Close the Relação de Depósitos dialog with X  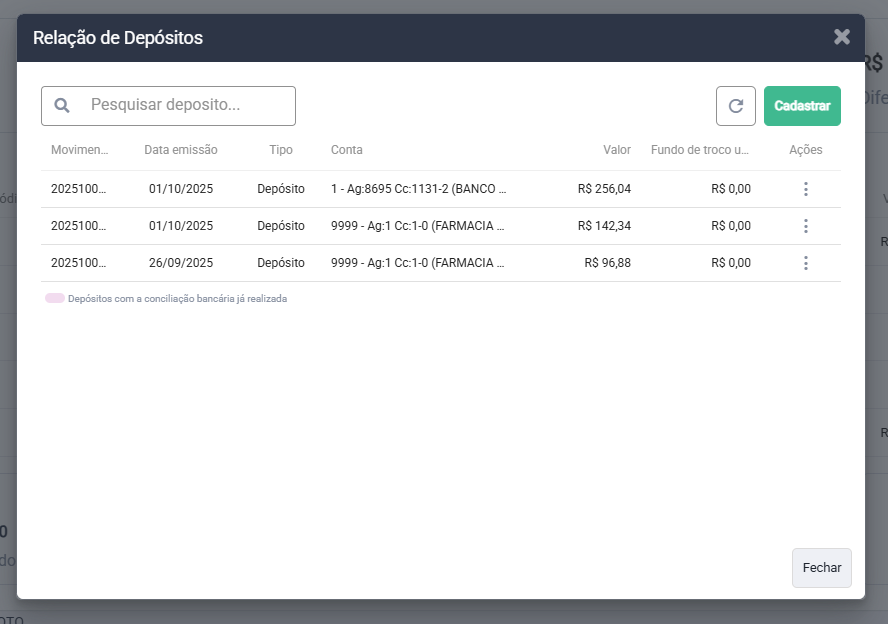pyautogui.click(x=842, y=37)
